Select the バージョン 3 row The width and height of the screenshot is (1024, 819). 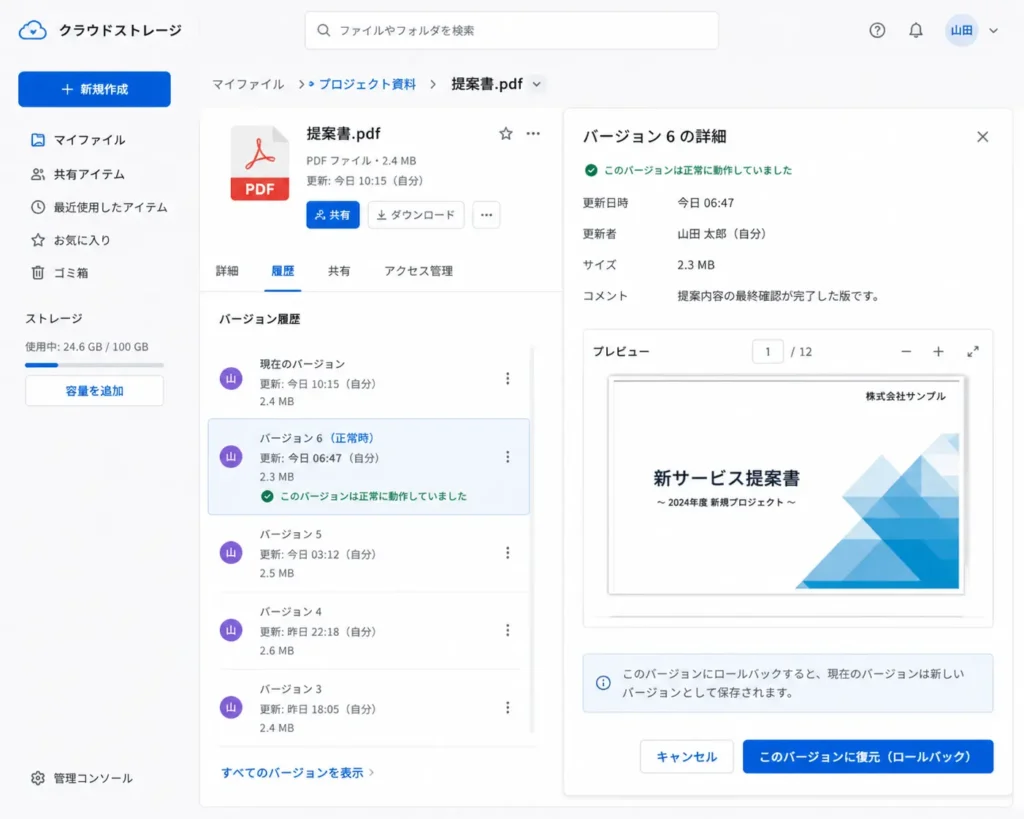coord(369,708)
